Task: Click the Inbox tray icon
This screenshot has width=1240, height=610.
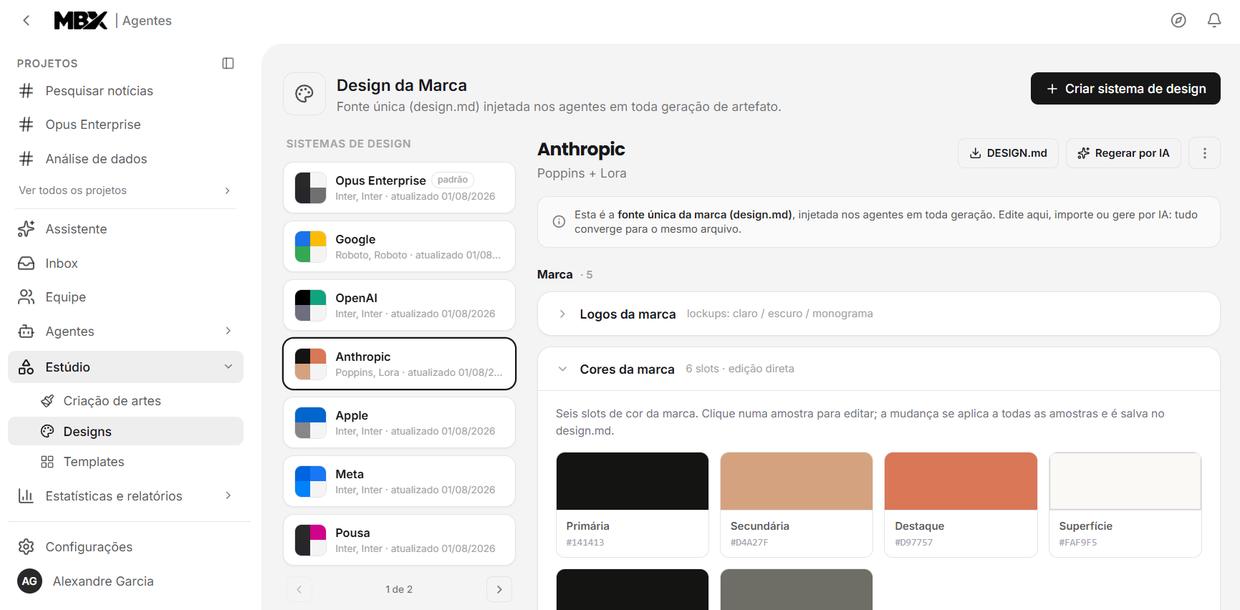Action: 27,263
